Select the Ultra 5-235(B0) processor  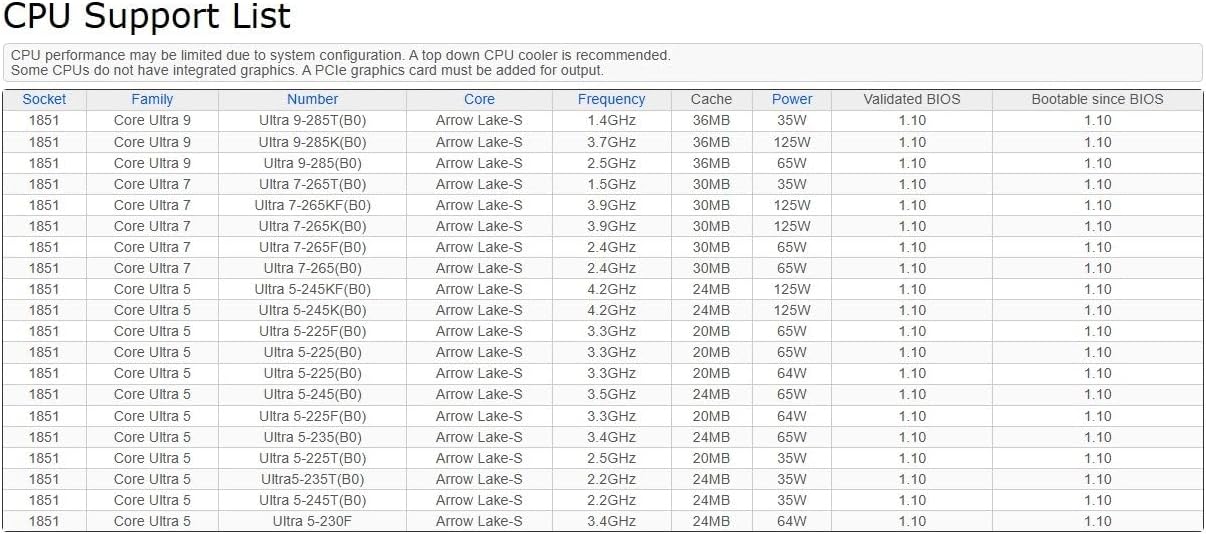[x=312, y=437]
